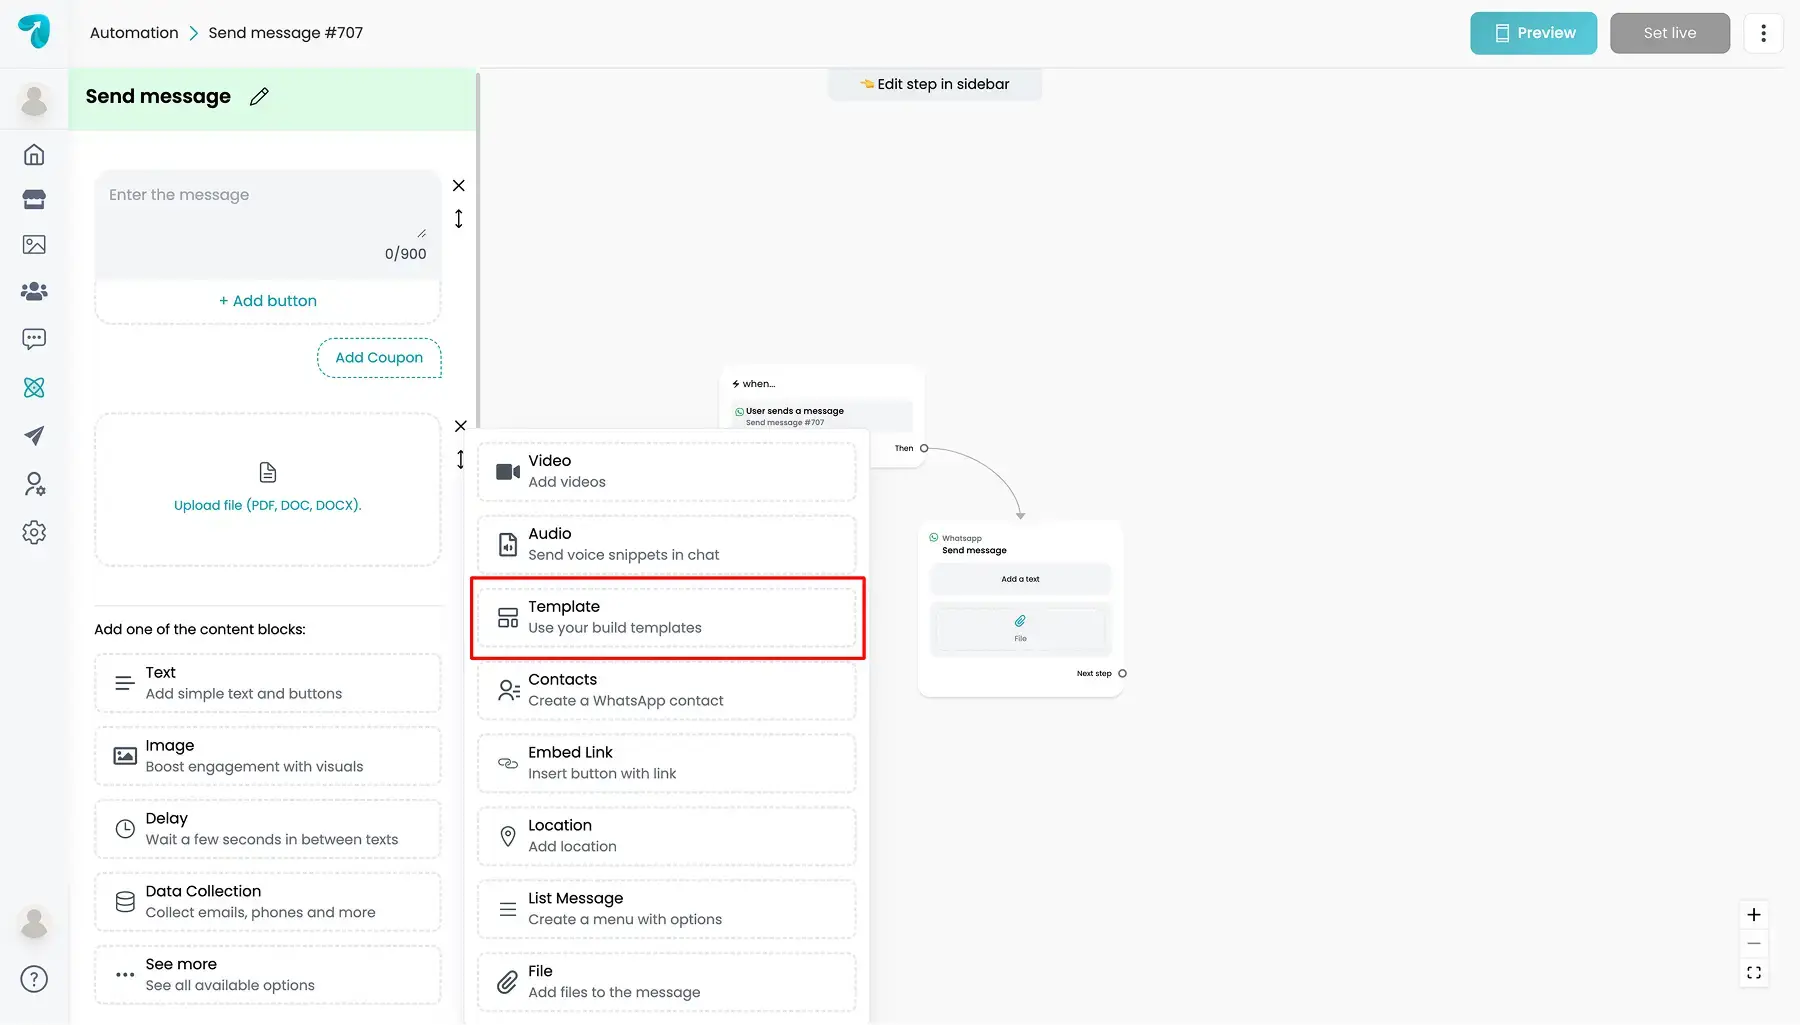The height and width of the screenshot is (1025, 1800).
Task: Go to Automation breadcrumb
Action: (x=134, y=33)
